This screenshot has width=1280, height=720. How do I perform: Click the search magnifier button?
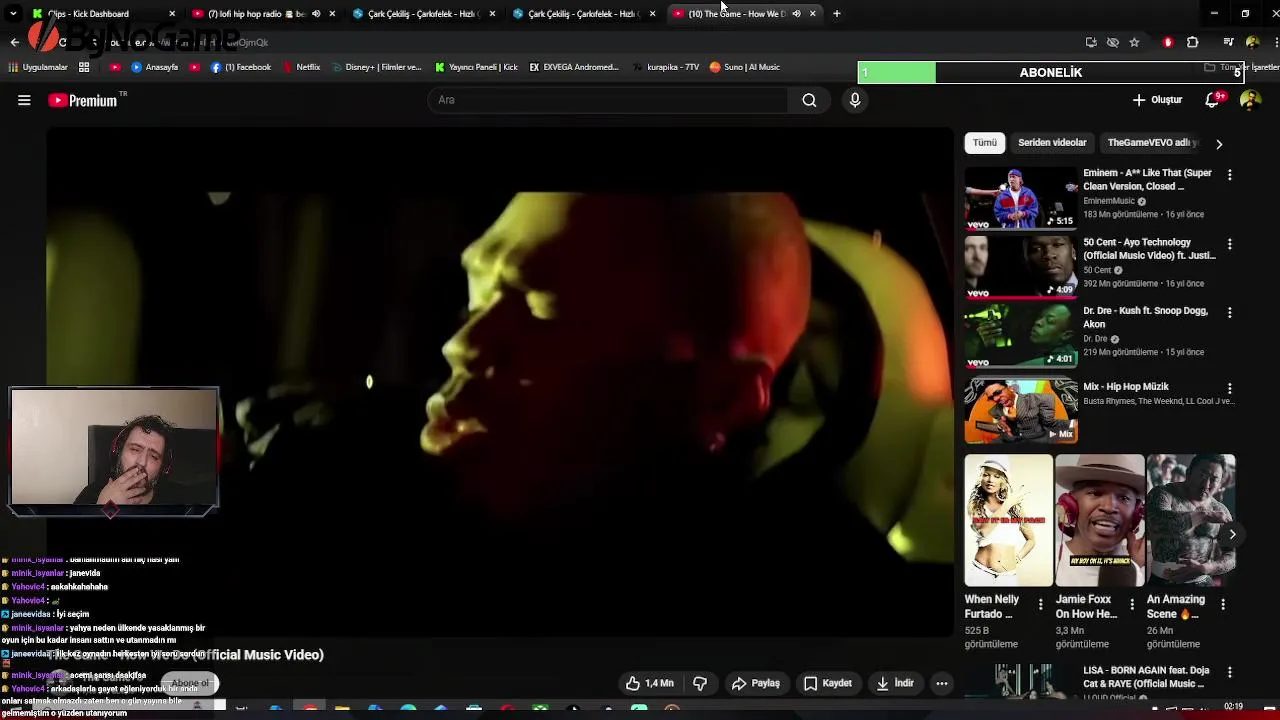point(809,100)
